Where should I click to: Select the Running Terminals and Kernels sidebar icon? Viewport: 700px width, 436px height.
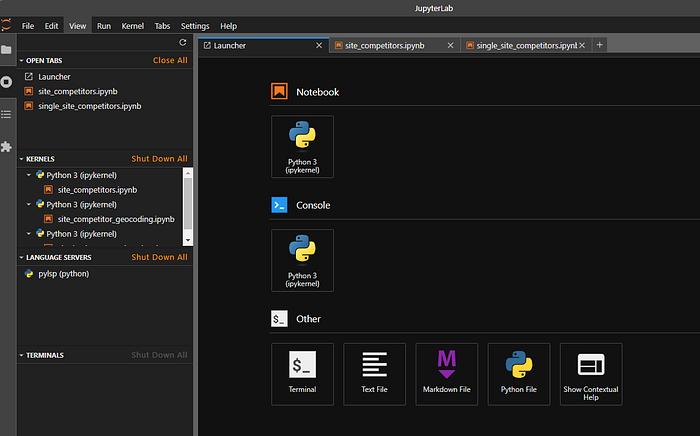click(6, 82)
